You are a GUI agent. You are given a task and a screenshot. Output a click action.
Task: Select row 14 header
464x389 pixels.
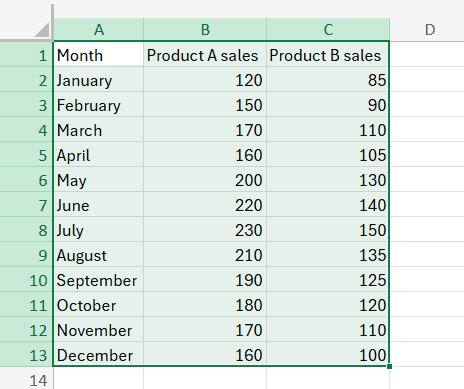pos(26,378)
